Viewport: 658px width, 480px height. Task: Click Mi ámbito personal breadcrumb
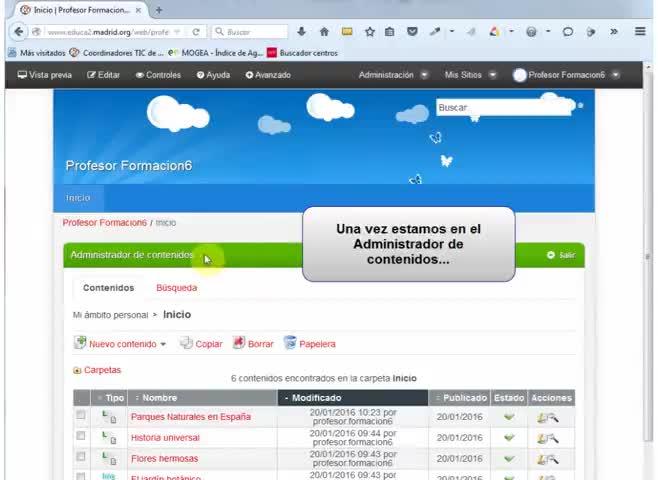pyautogui.click(x=110, y=315)
